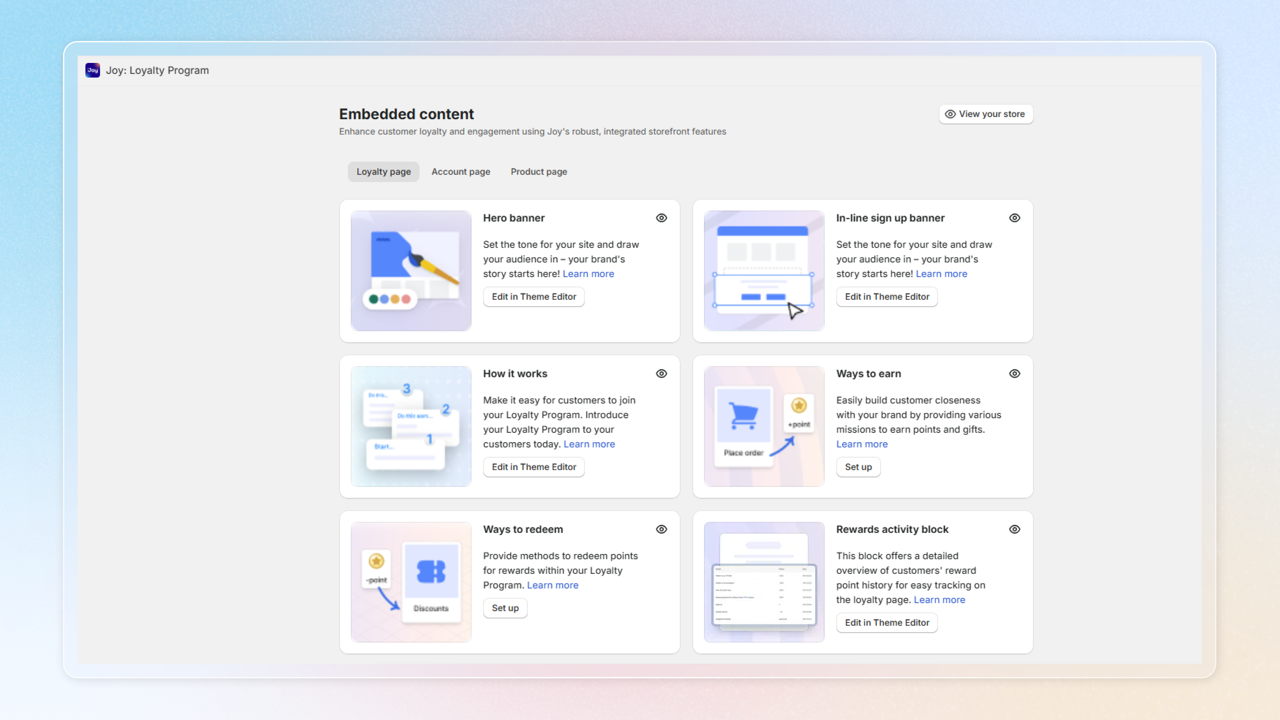1280x720 pixels.
Task: Click the Ways to earn card title
Action: pyautogui.click(x=868, y=374)
